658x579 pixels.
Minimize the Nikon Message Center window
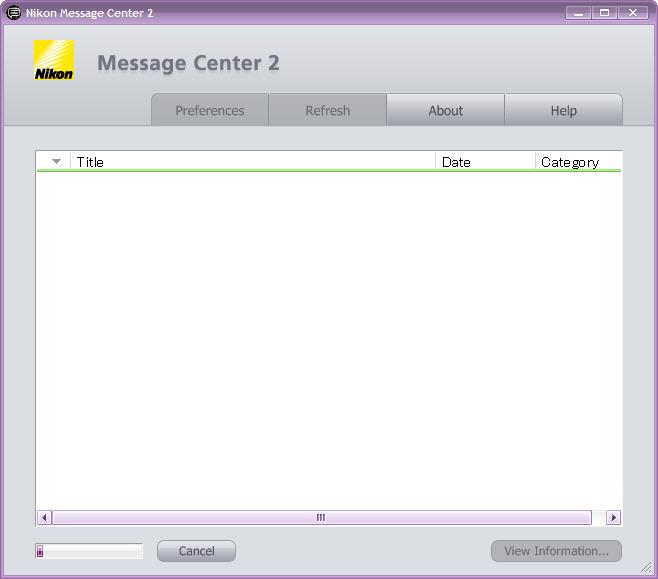(x=578, y=13)
